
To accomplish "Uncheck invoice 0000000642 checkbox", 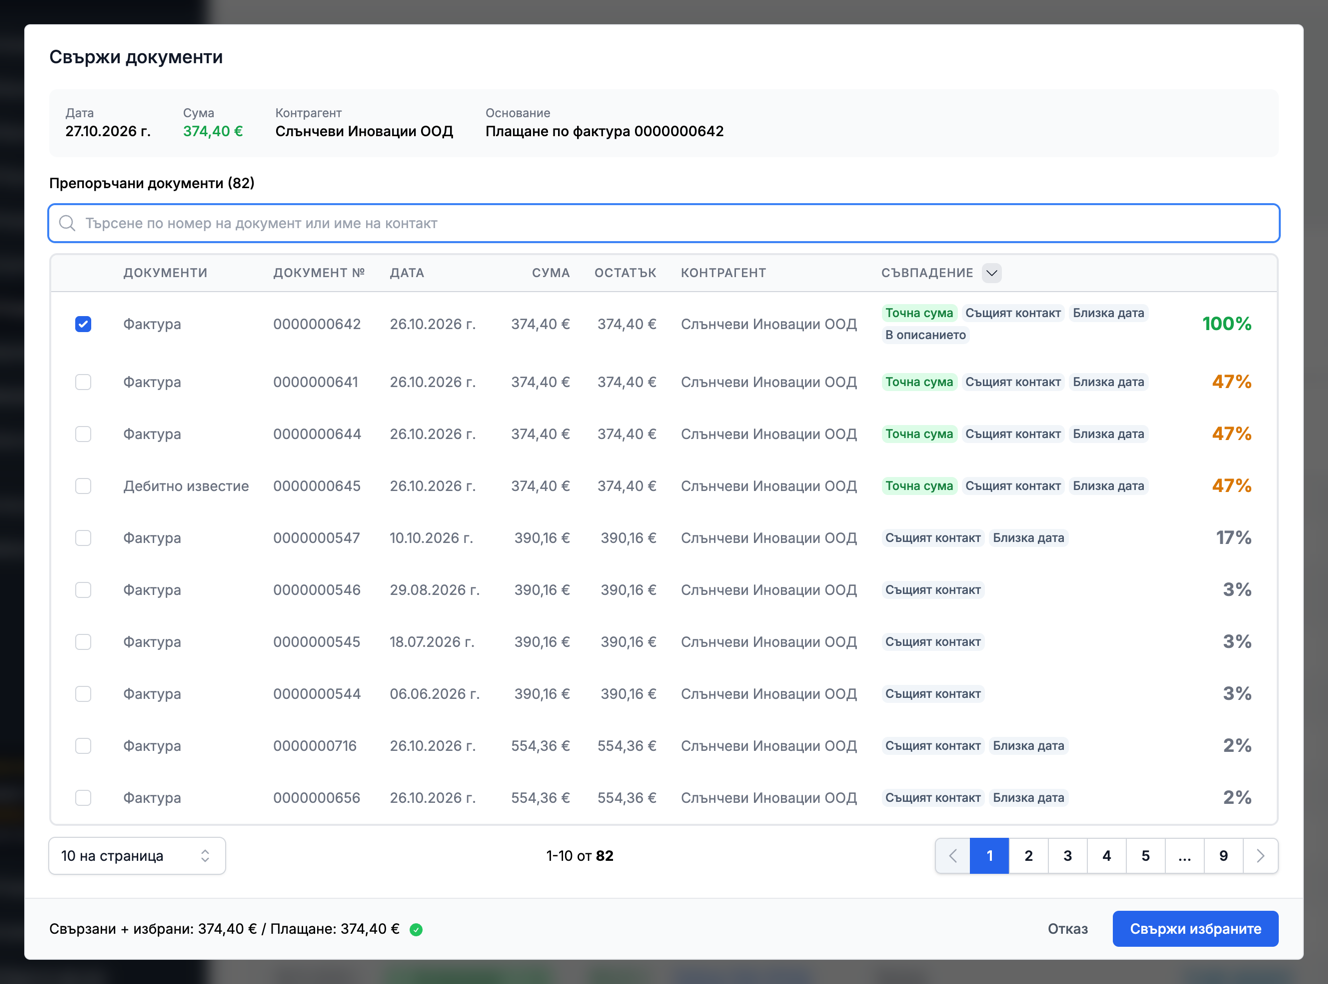I will [x=83, y=324].
